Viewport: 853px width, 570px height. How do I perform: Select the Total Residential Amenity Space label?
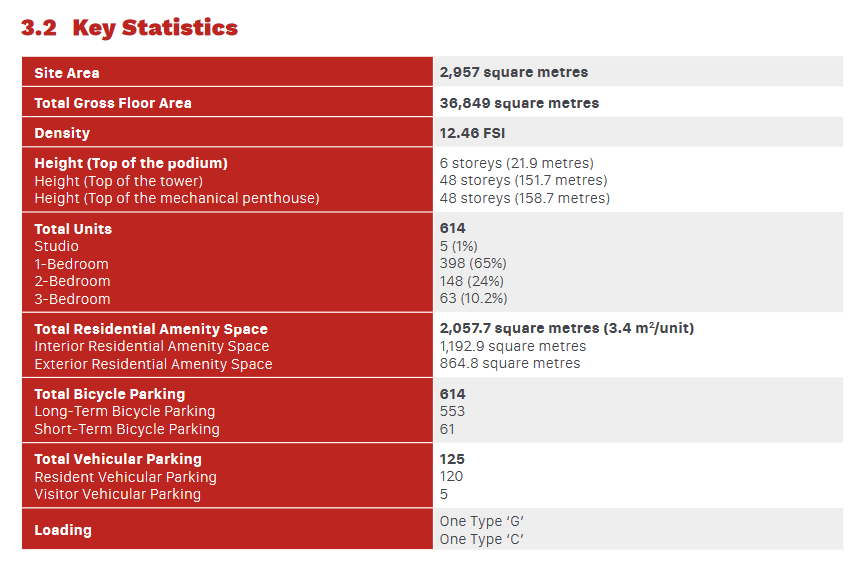pos(151,329)
